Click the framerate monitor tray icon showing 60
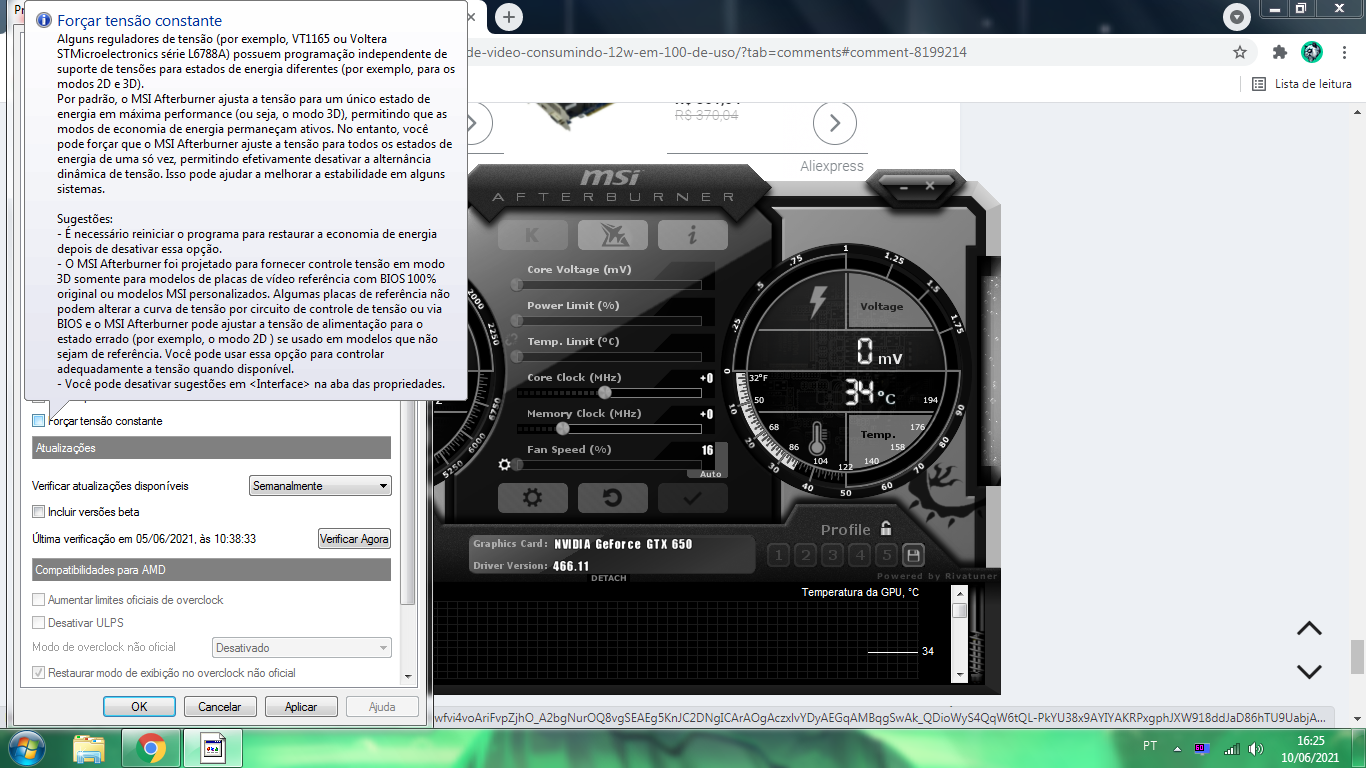This screenshot has width=1366, height=768. [x=1202, y=748]
